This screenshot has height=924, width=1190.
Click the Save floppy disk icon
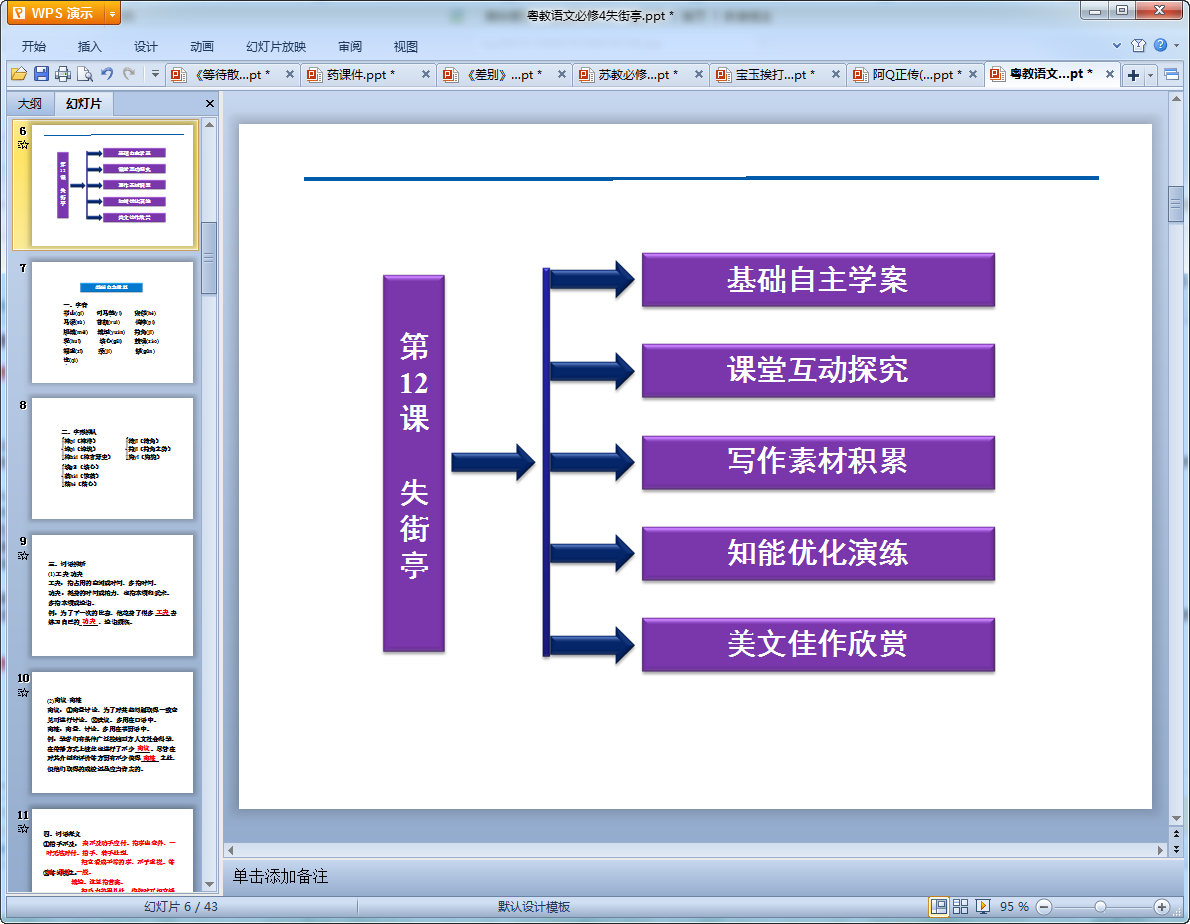pos(41,74)
